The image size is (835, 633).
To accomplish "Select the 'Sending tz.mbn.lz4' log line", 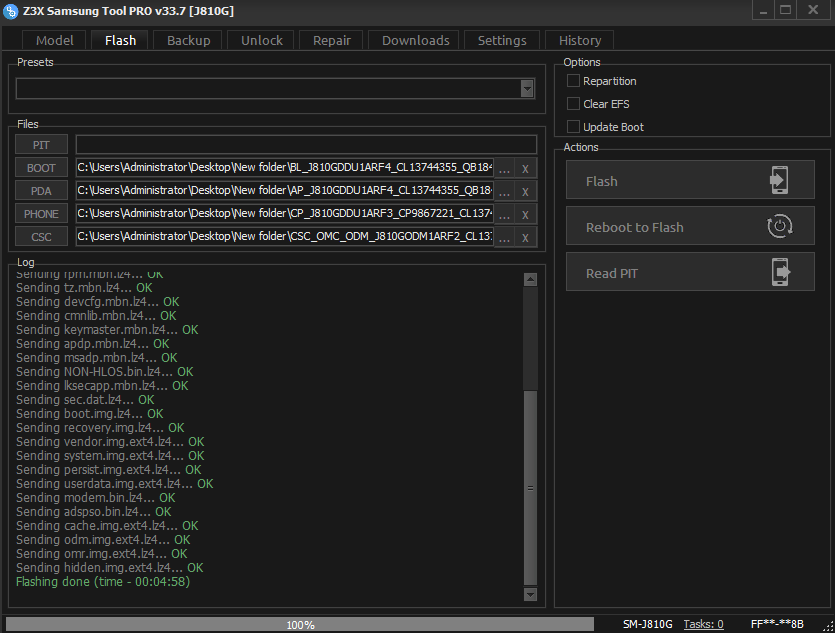I will pyautogui.click(x=84, y=288).
